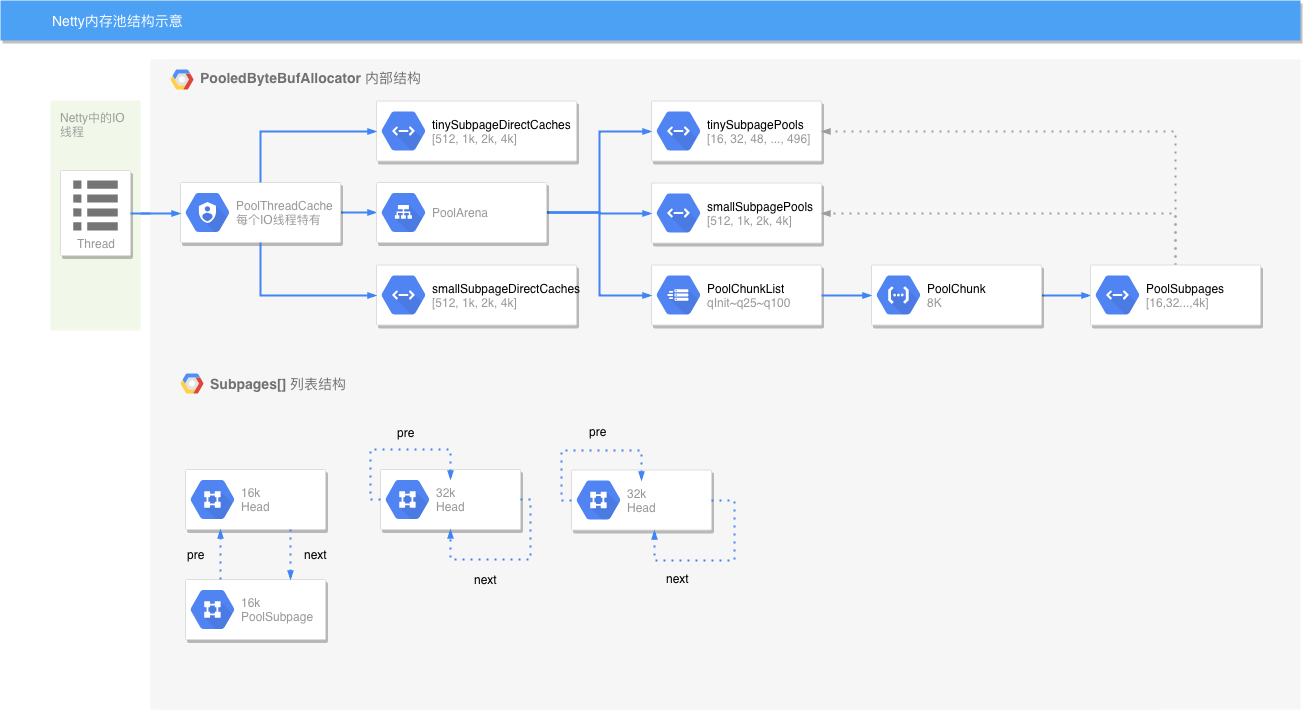Select the '[16, 32, 48, ..., 496]' text
The image size is (1303, 710).
(x=758, y=139)
